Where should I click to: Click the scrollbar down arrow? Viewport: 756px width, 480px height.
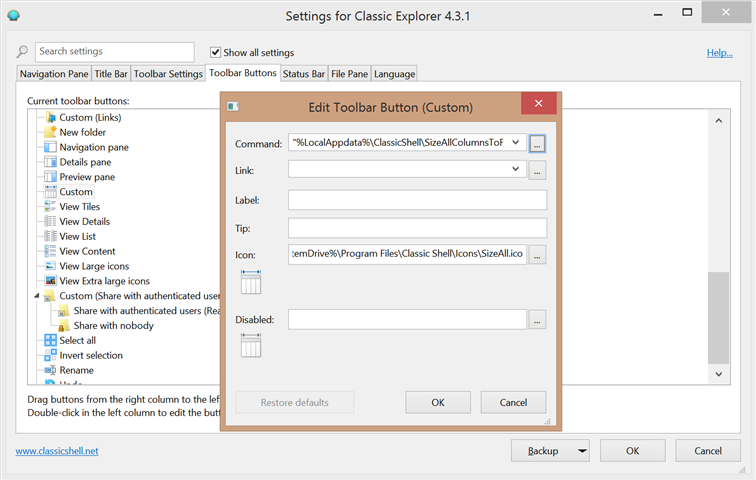pyautogui.click(x=718, y=374)
